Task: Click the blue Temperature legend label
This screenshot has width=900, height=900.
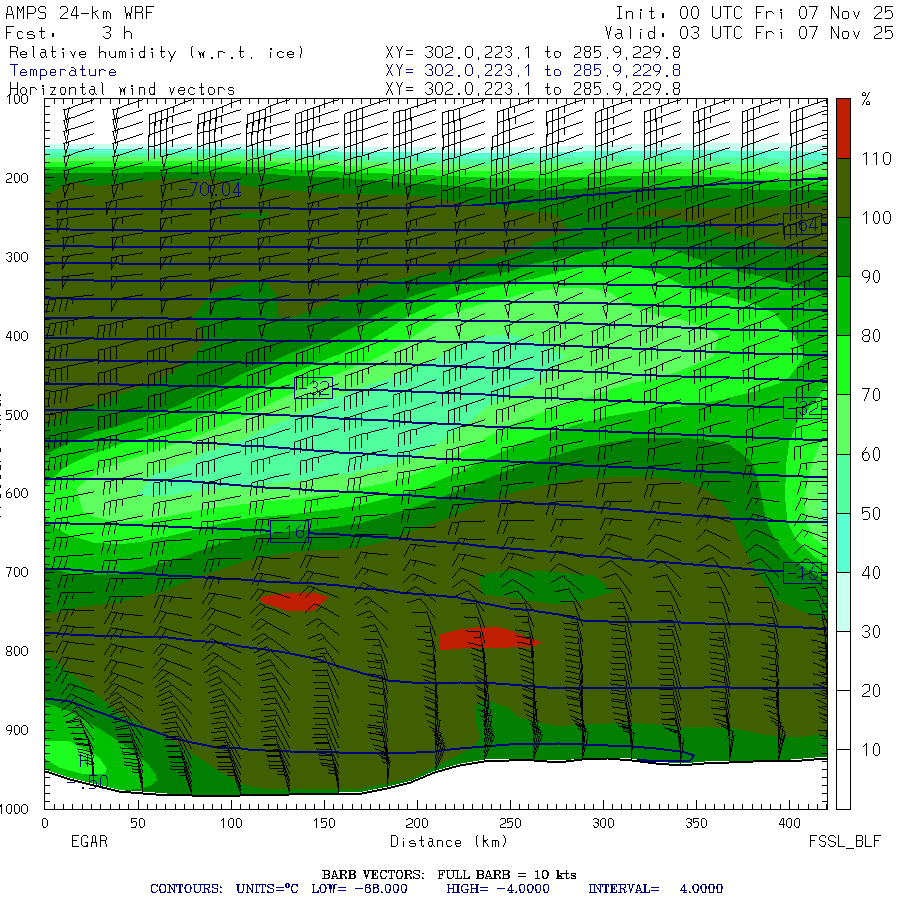Action: [63, 71]
